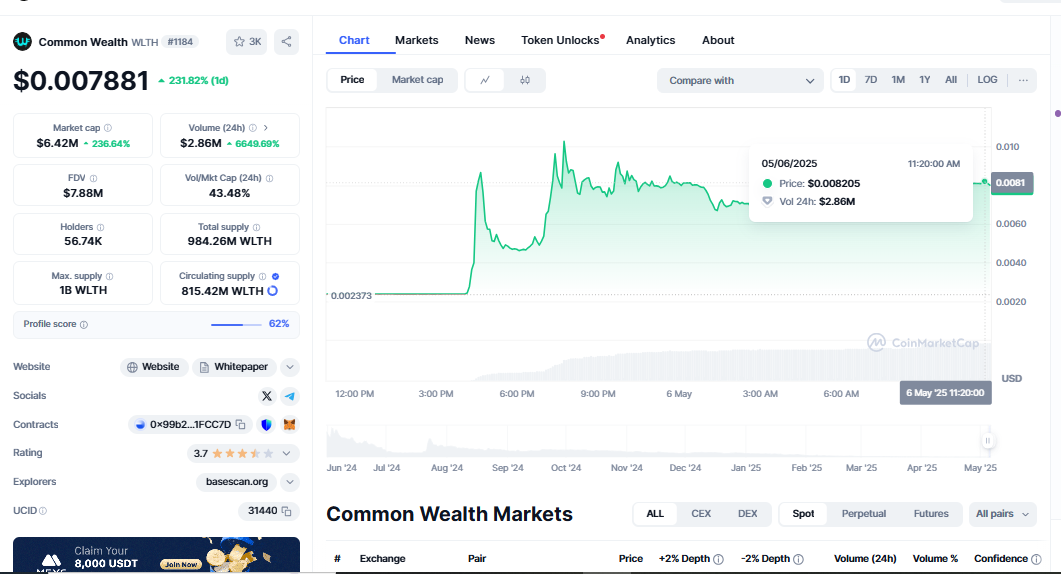Click info icon next to Holders

[x=100, y=227]
